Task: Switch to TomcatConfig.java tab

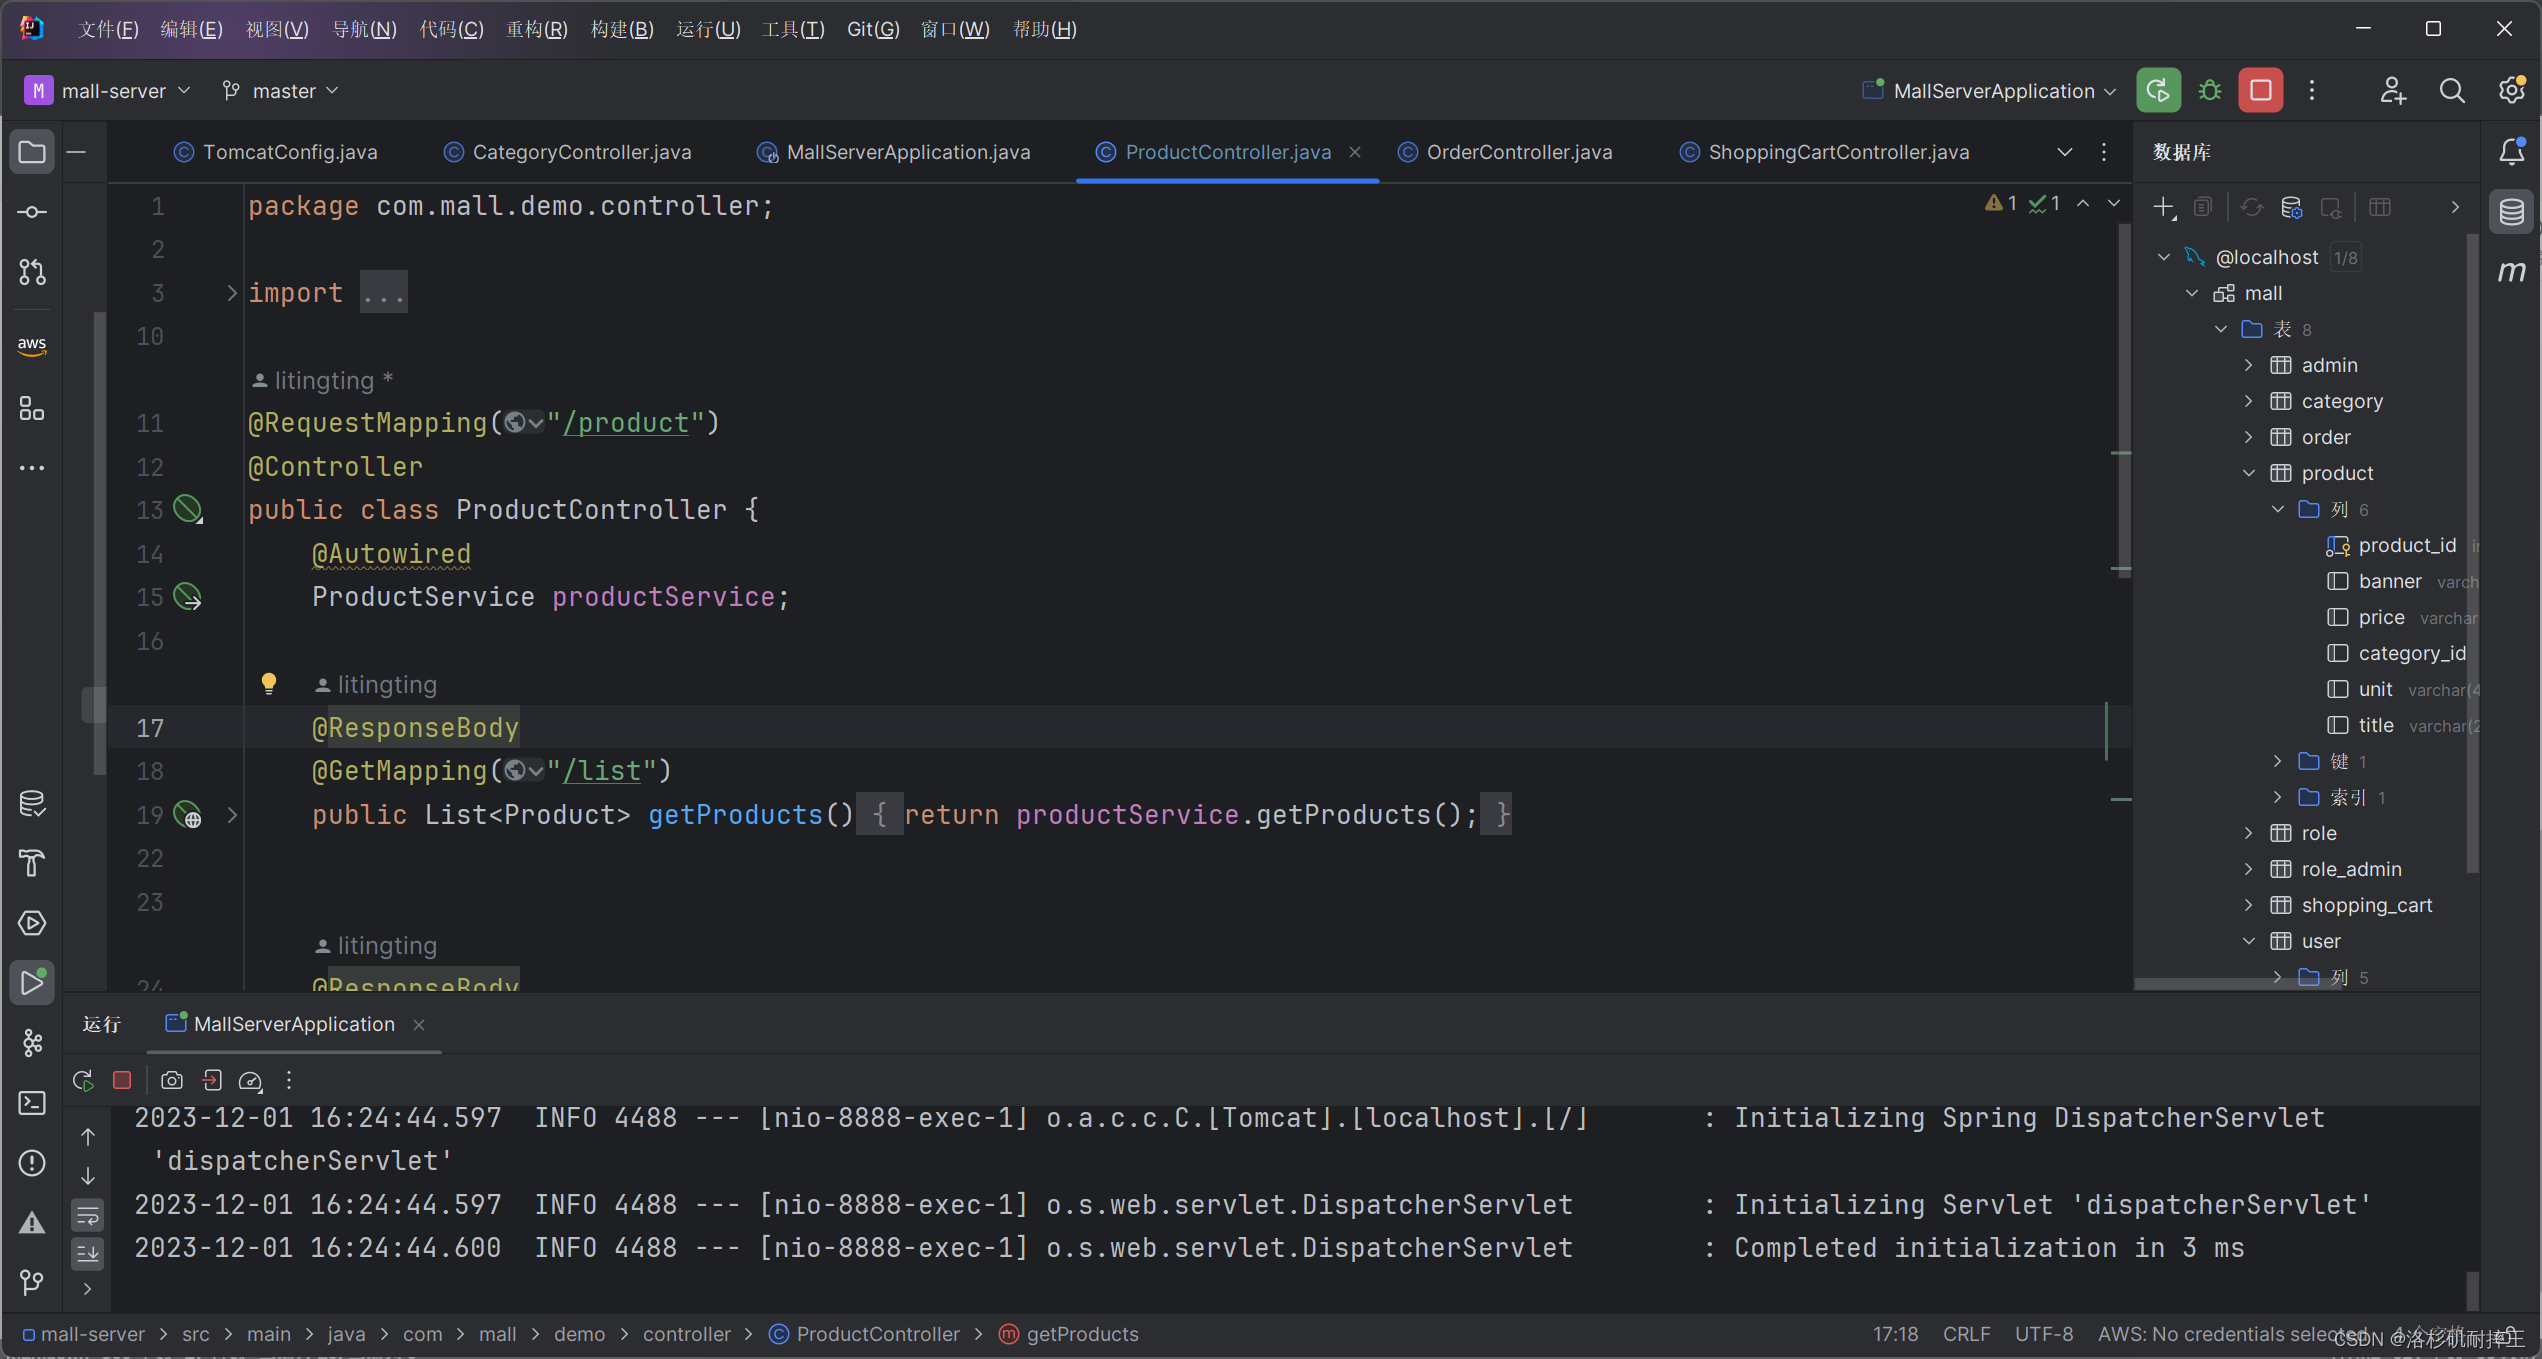Action: point(276,152)
